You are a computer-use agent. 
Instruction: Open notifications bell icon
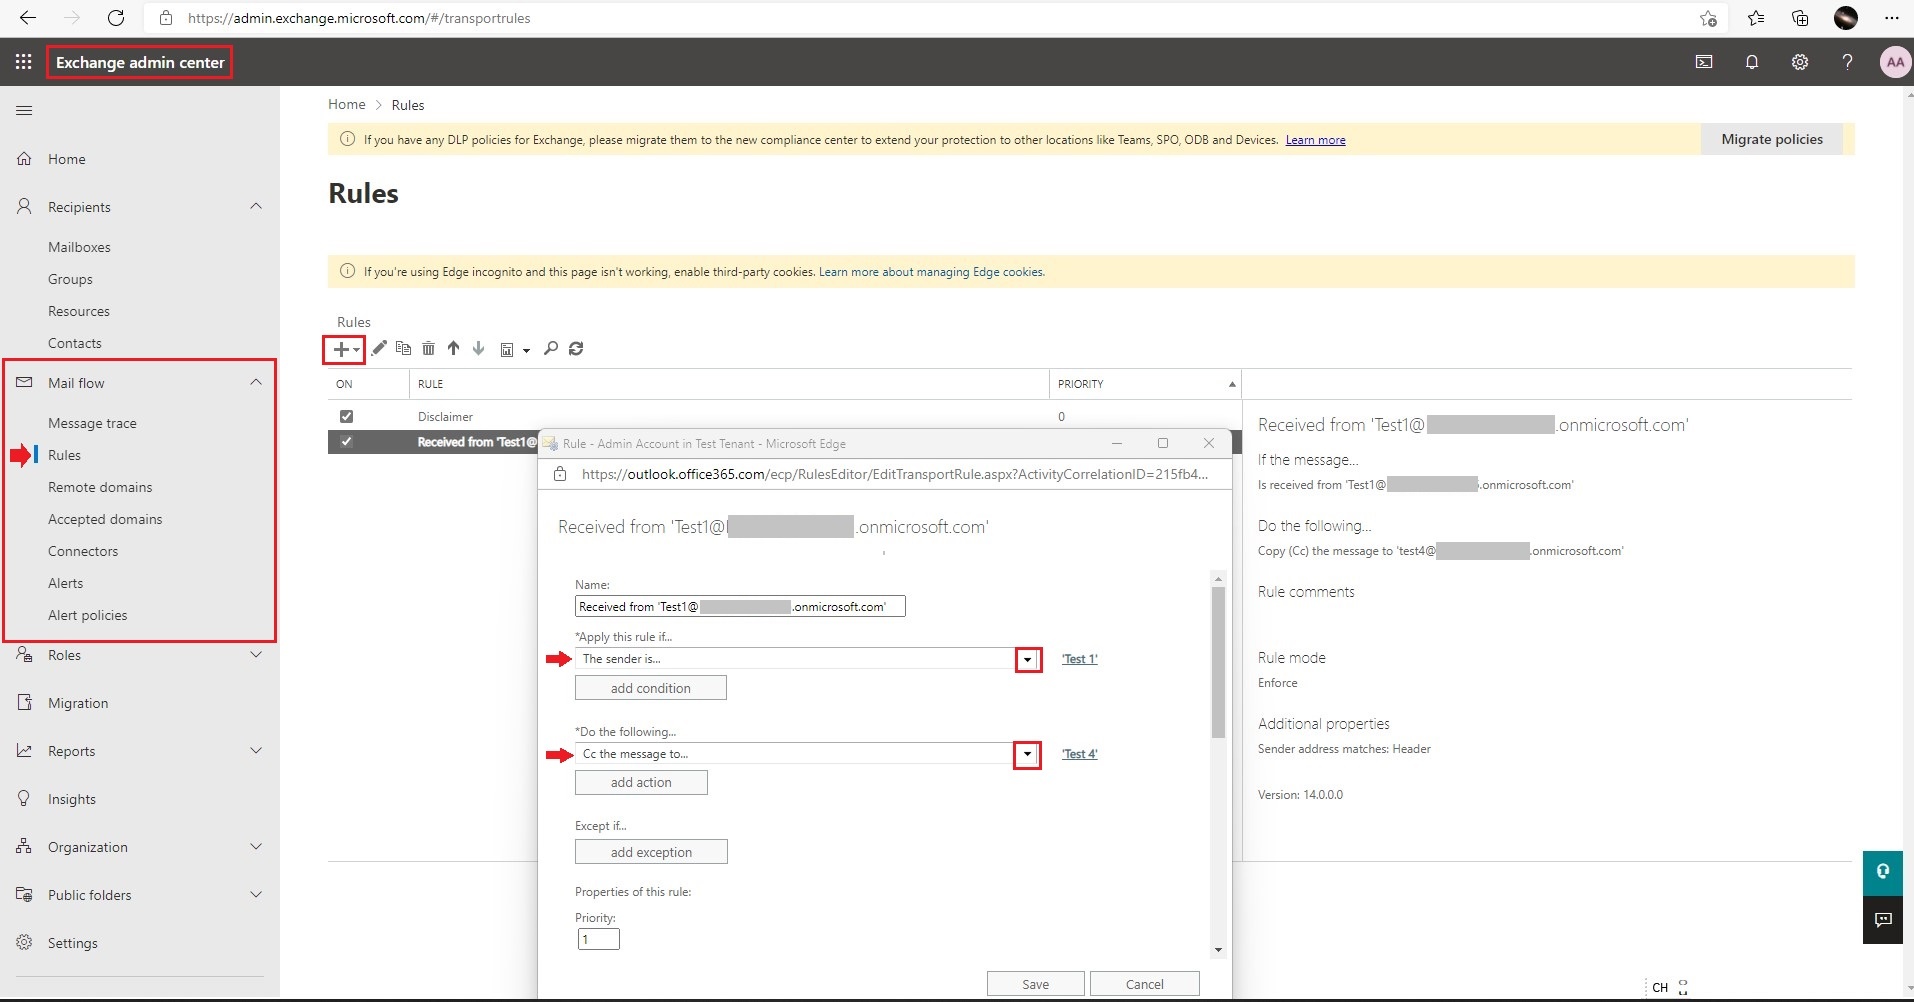point(1752,62)
